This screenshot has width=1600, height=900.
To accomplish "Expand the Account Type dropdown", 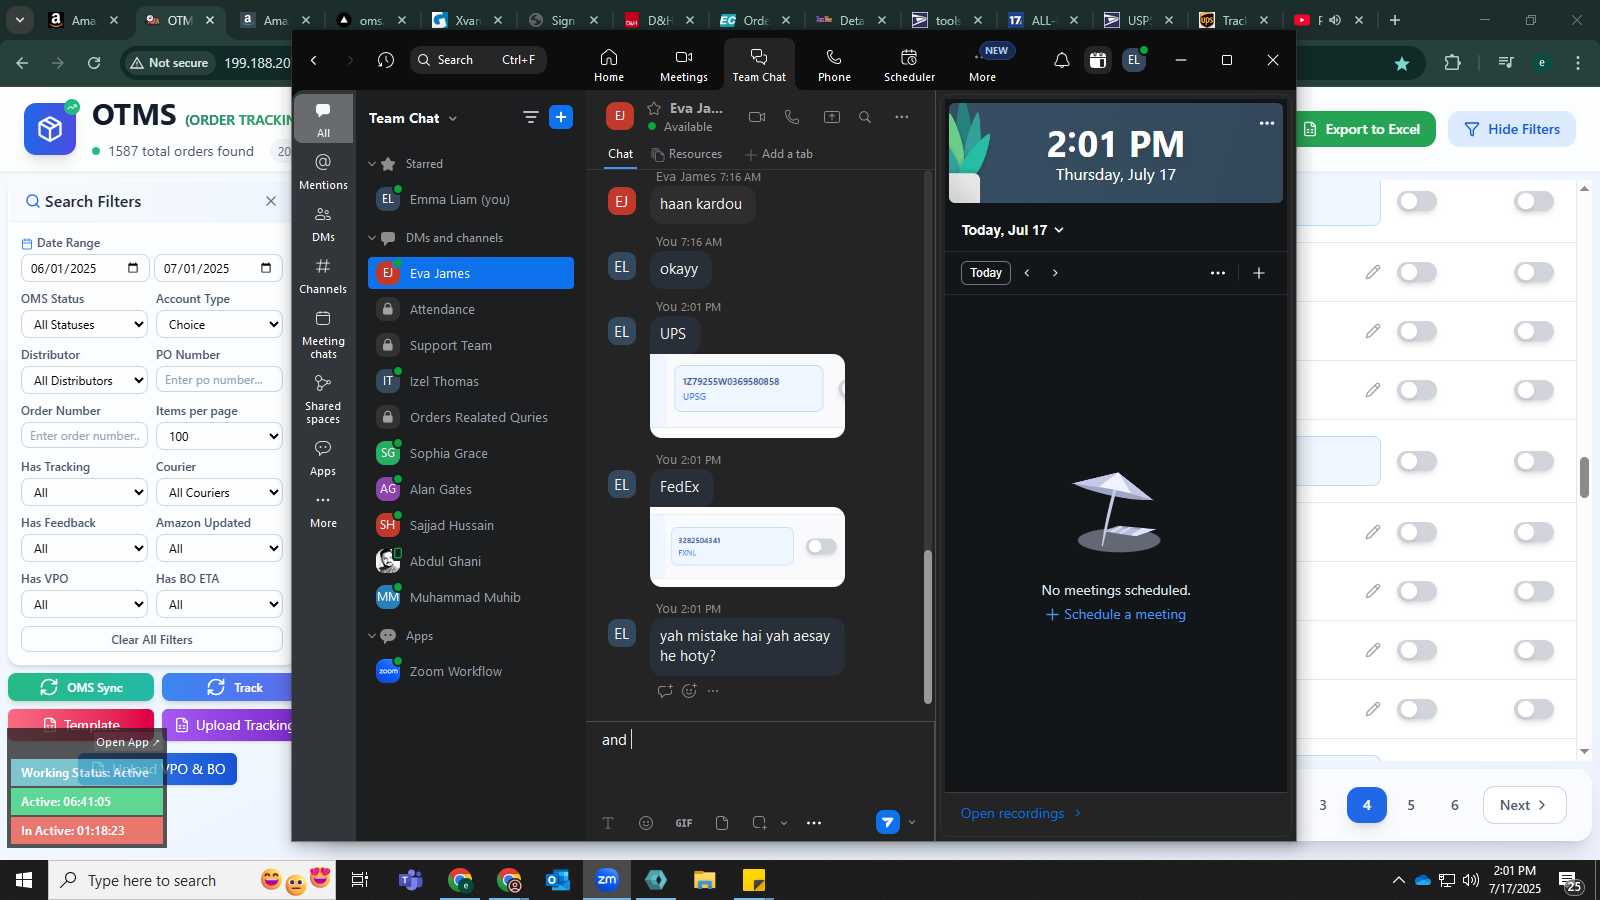I will click(x=219, y=325).
